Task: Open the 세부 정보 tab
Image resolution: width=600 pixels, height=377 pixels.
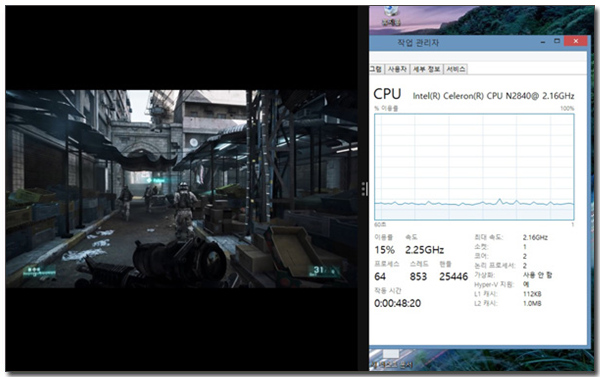Action: pyautogui.click(x=426, y=69)
